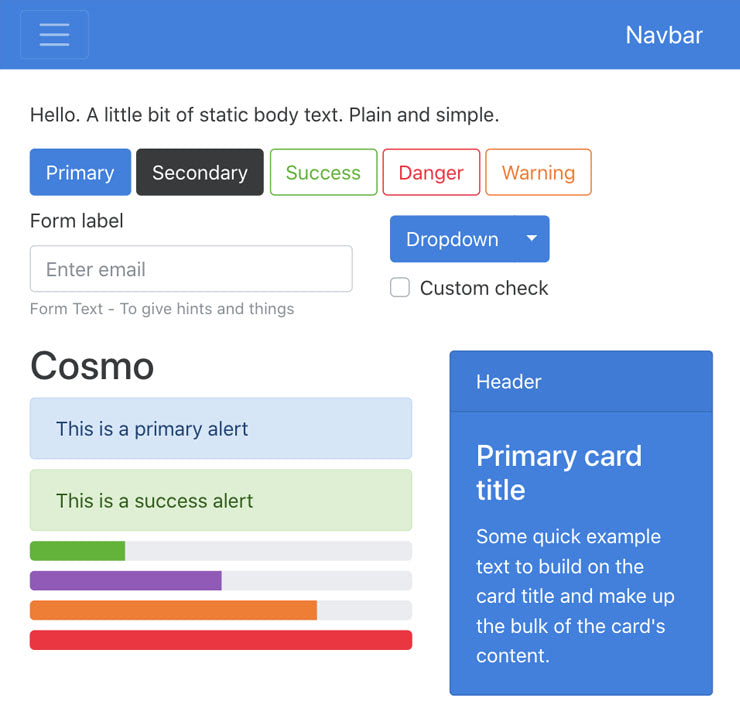Expand the Dropdown caret arrow
Screen dimensions: 740x720
(x=532, y=239)
